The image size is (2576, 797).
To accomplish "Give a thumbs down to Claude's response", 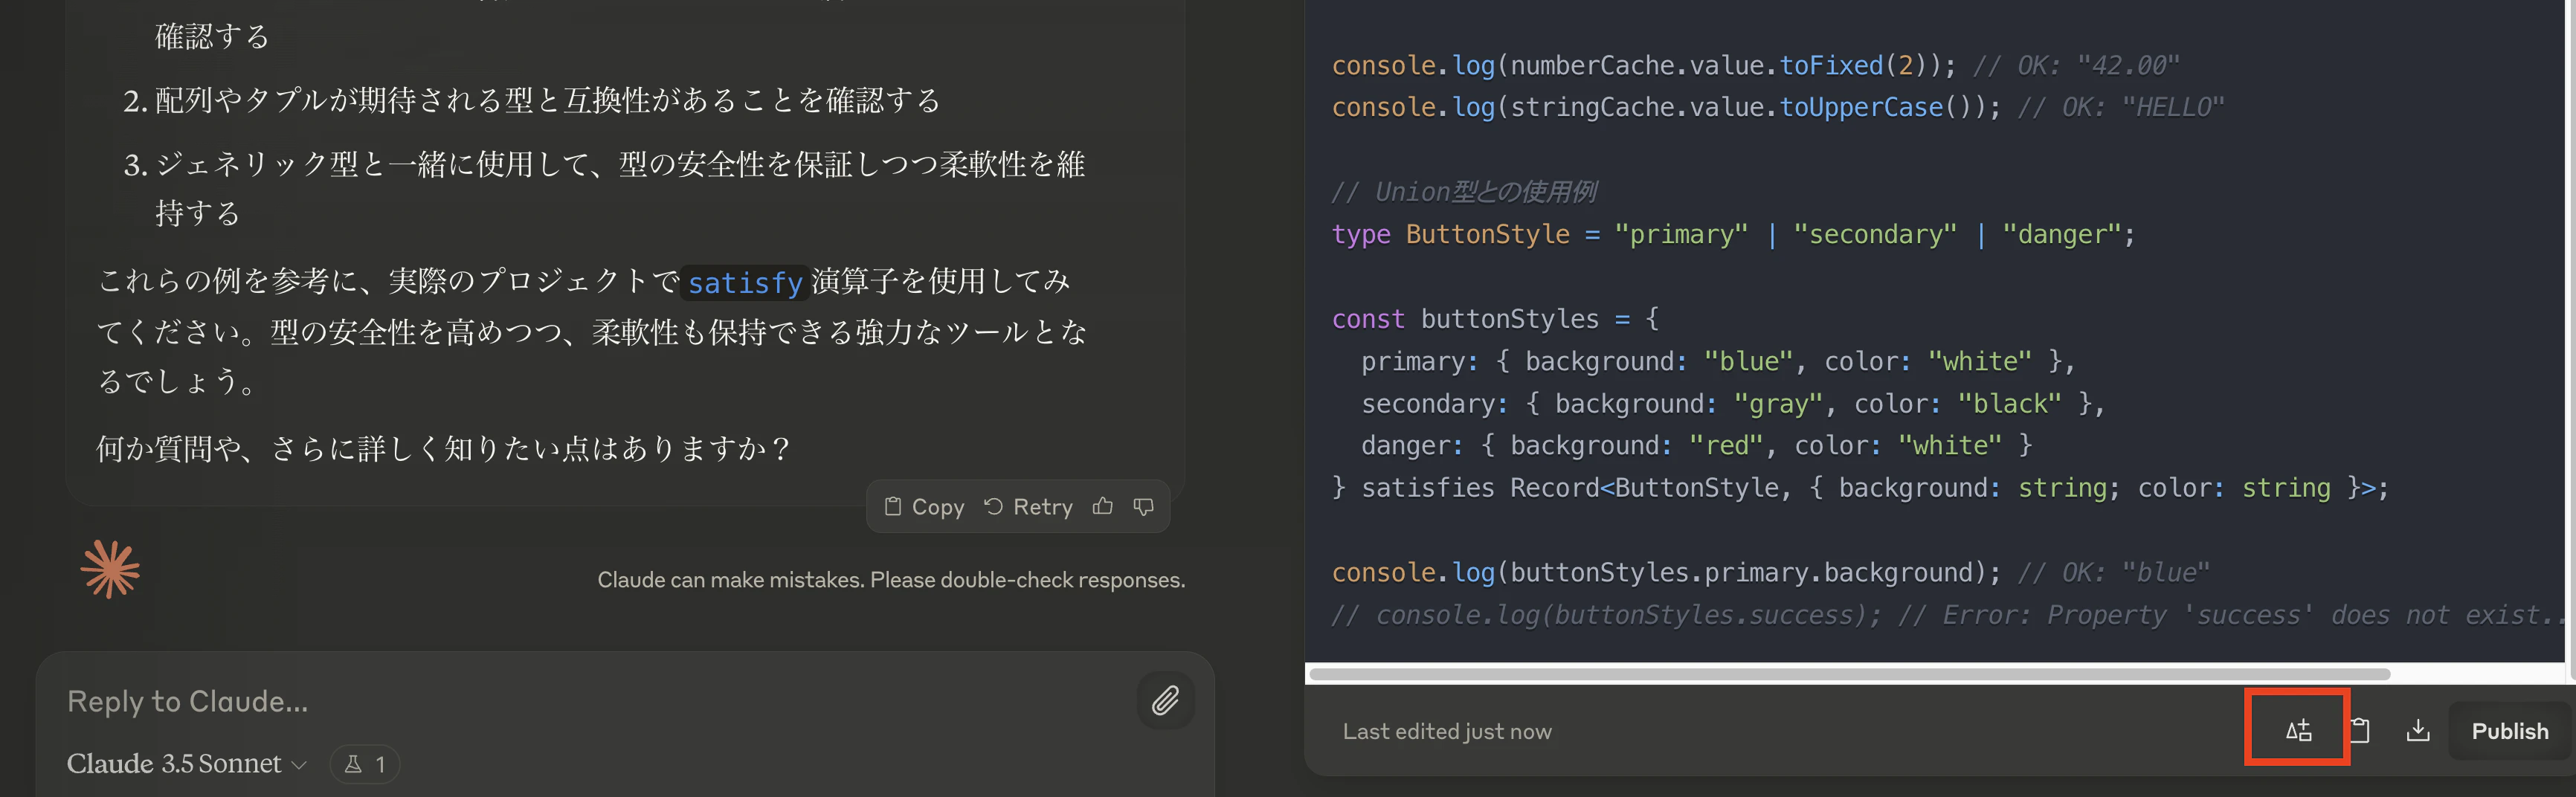I will [1143, 506].
